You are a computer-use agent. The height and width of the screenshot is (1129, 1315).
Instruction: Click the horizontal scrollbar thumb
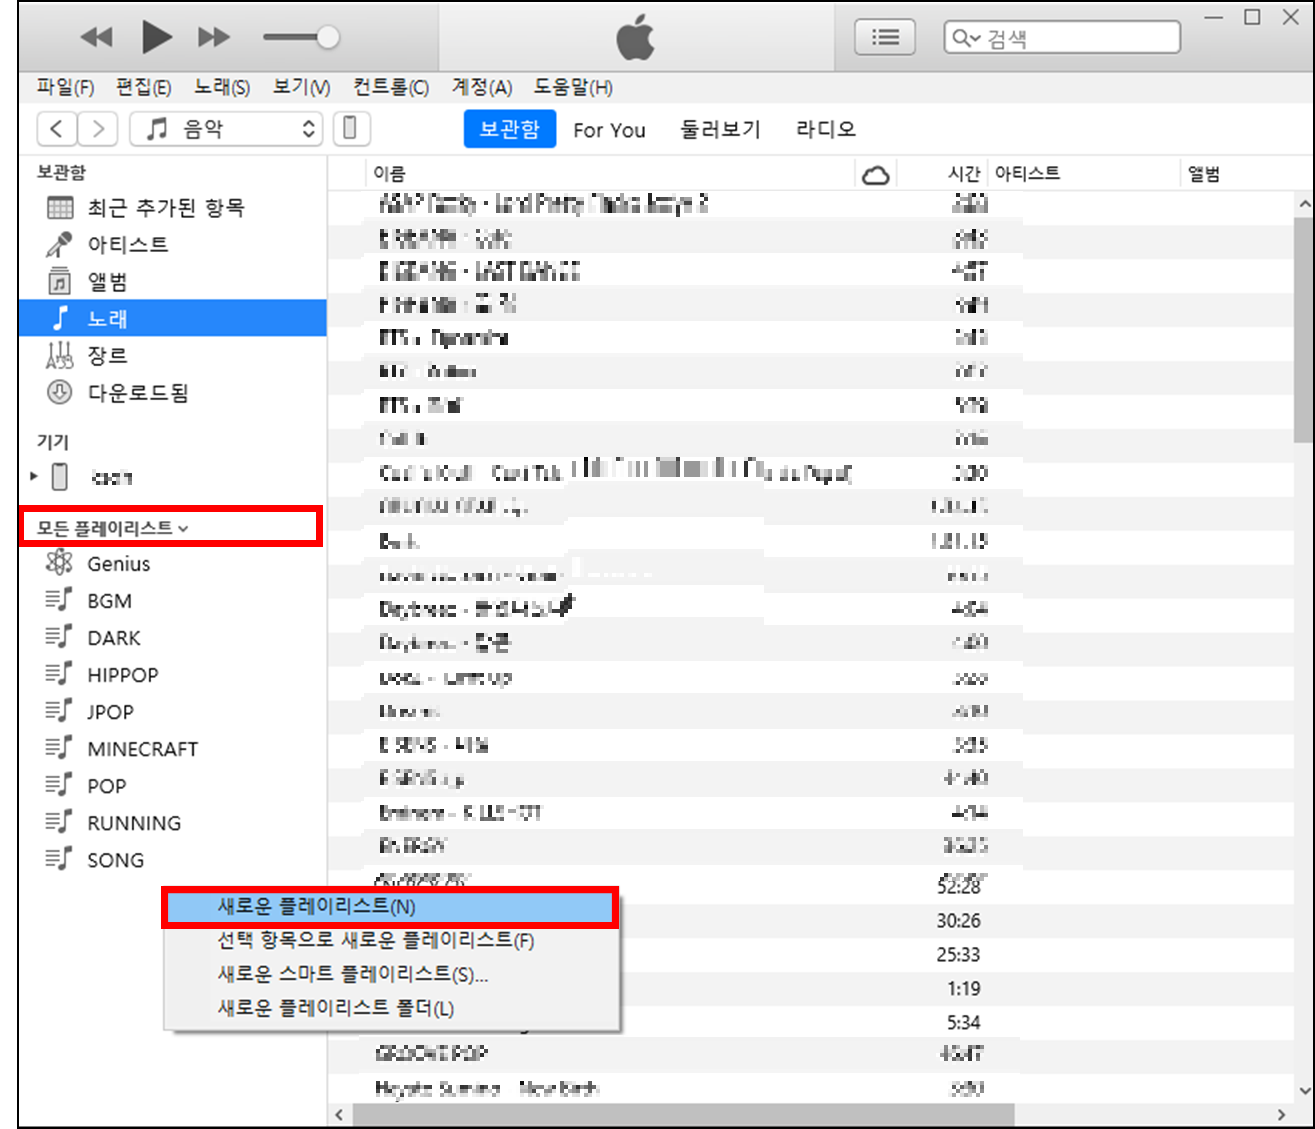684,1114
